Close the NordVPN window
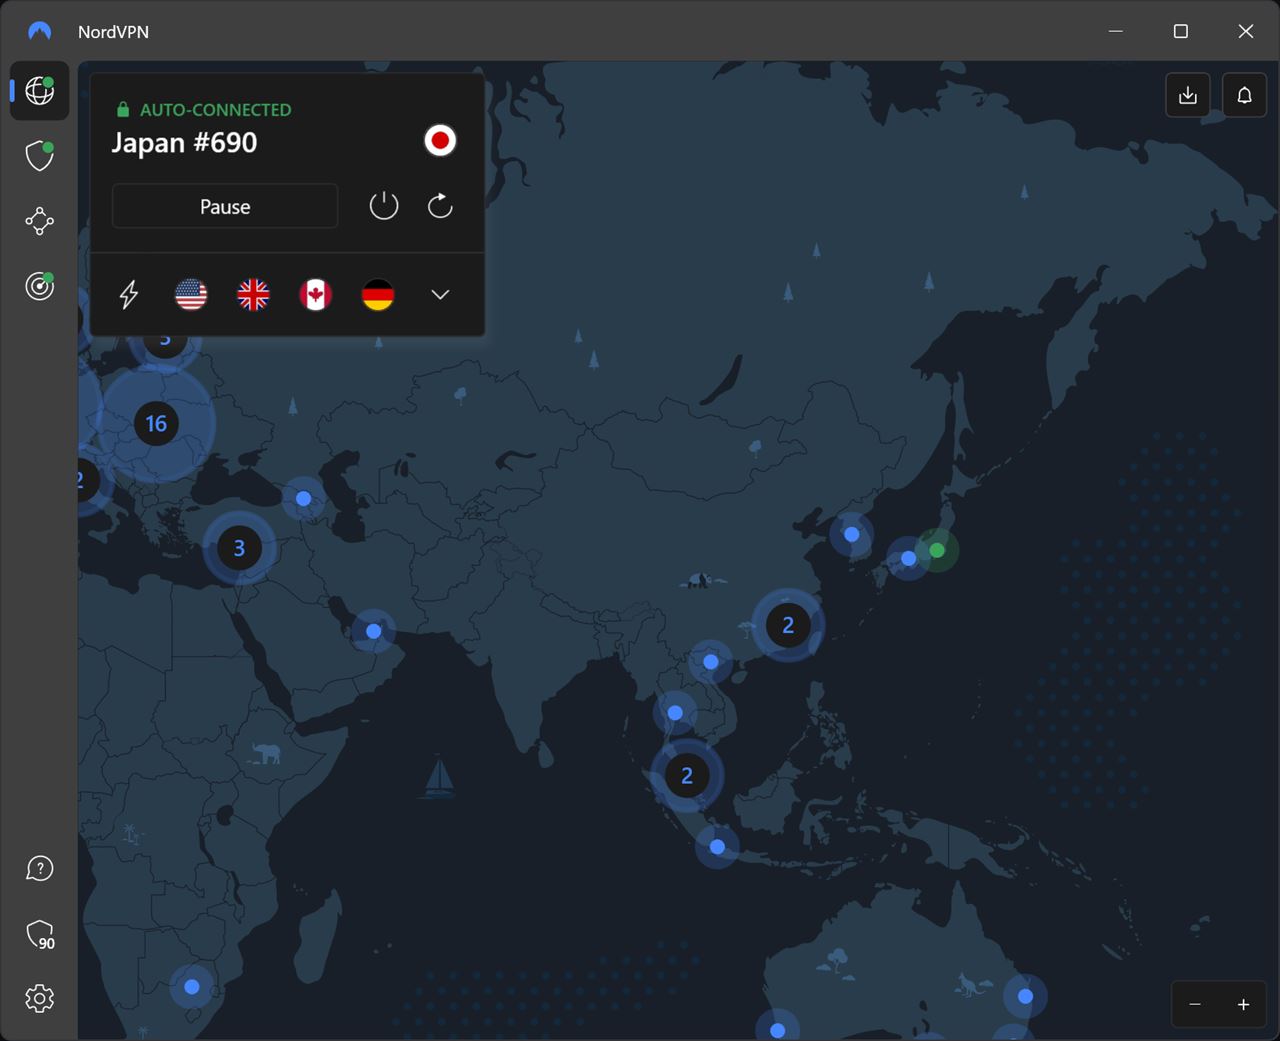This screenshot has width=1280, height=1041. (x=1246, y=31)
